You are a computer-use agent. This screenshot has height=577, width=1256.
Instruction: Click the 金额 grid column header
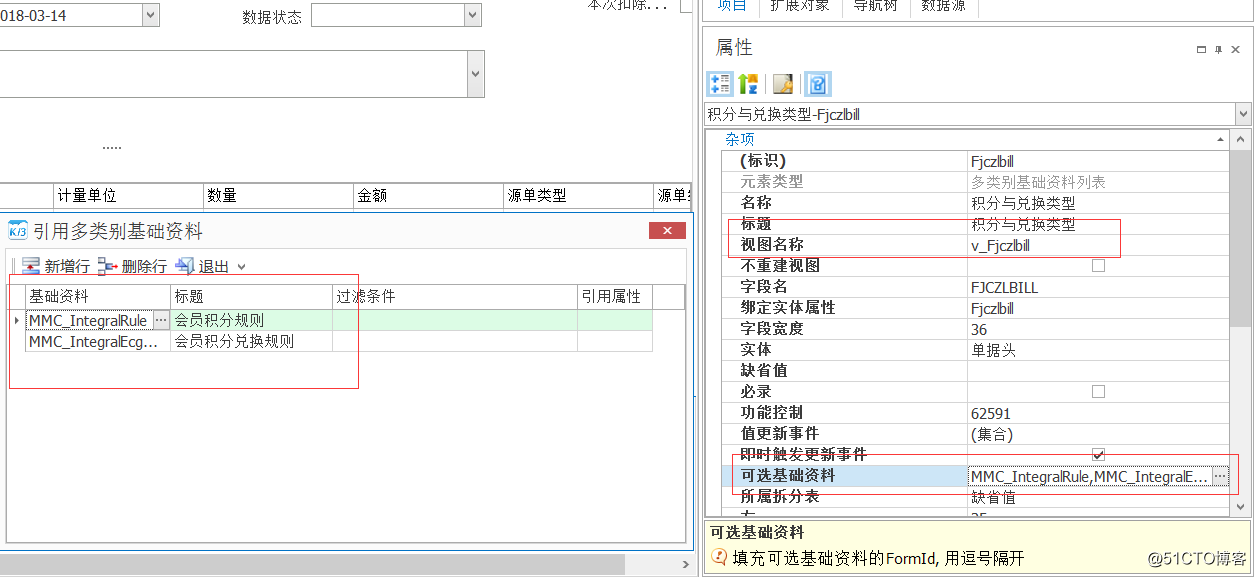click(x=429, y=195)
